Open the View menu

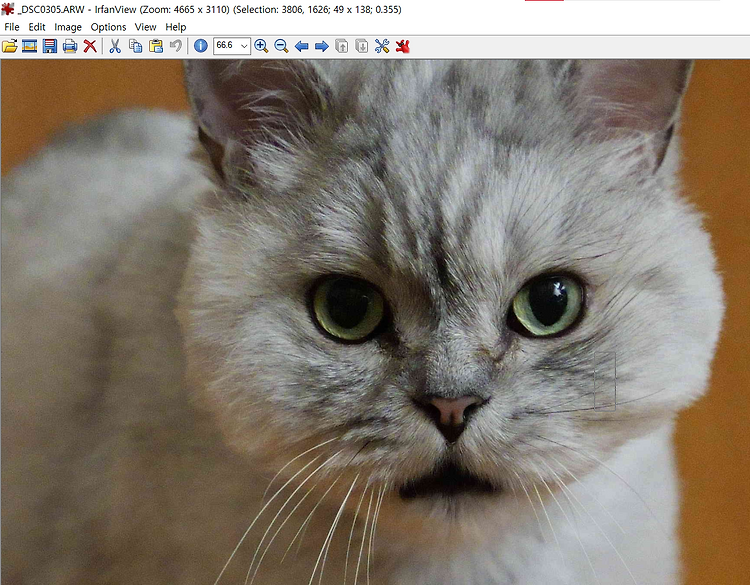145,27
